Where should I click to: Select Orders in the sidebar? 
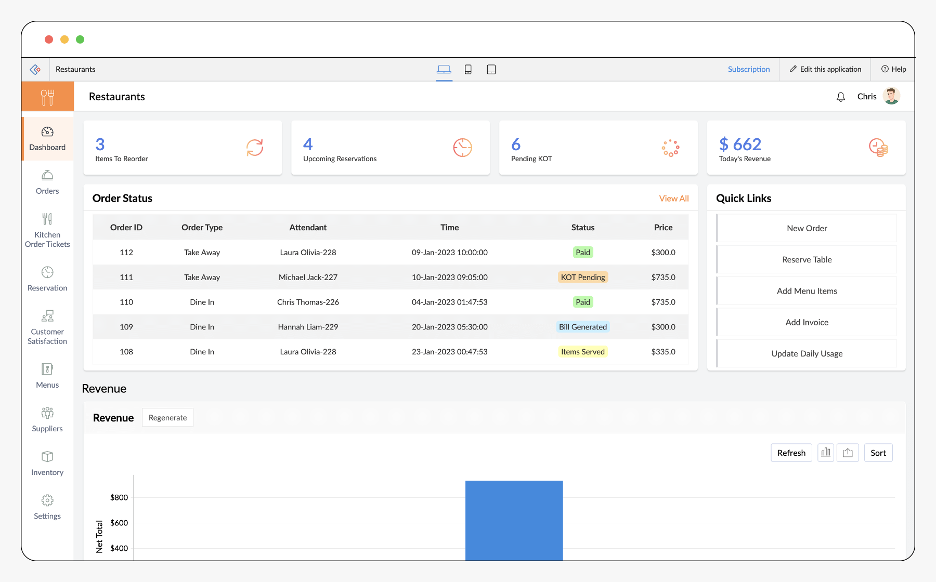pyautogui.click(x=46, y=184)
